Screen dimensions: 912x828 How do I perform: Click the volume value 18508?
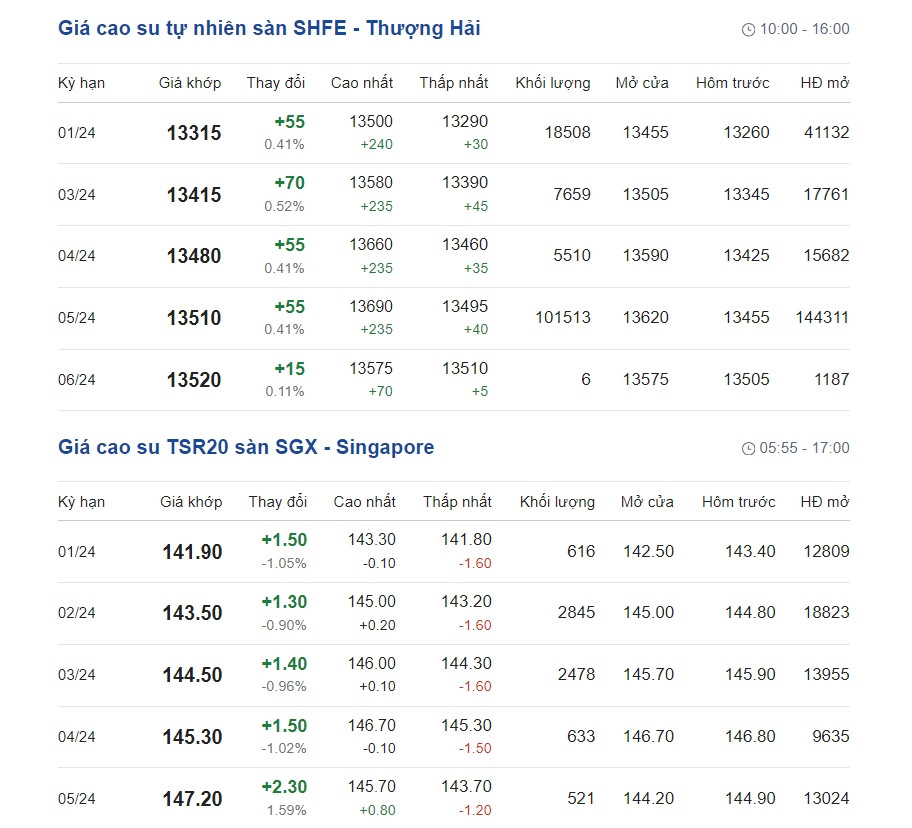[568, 133]
